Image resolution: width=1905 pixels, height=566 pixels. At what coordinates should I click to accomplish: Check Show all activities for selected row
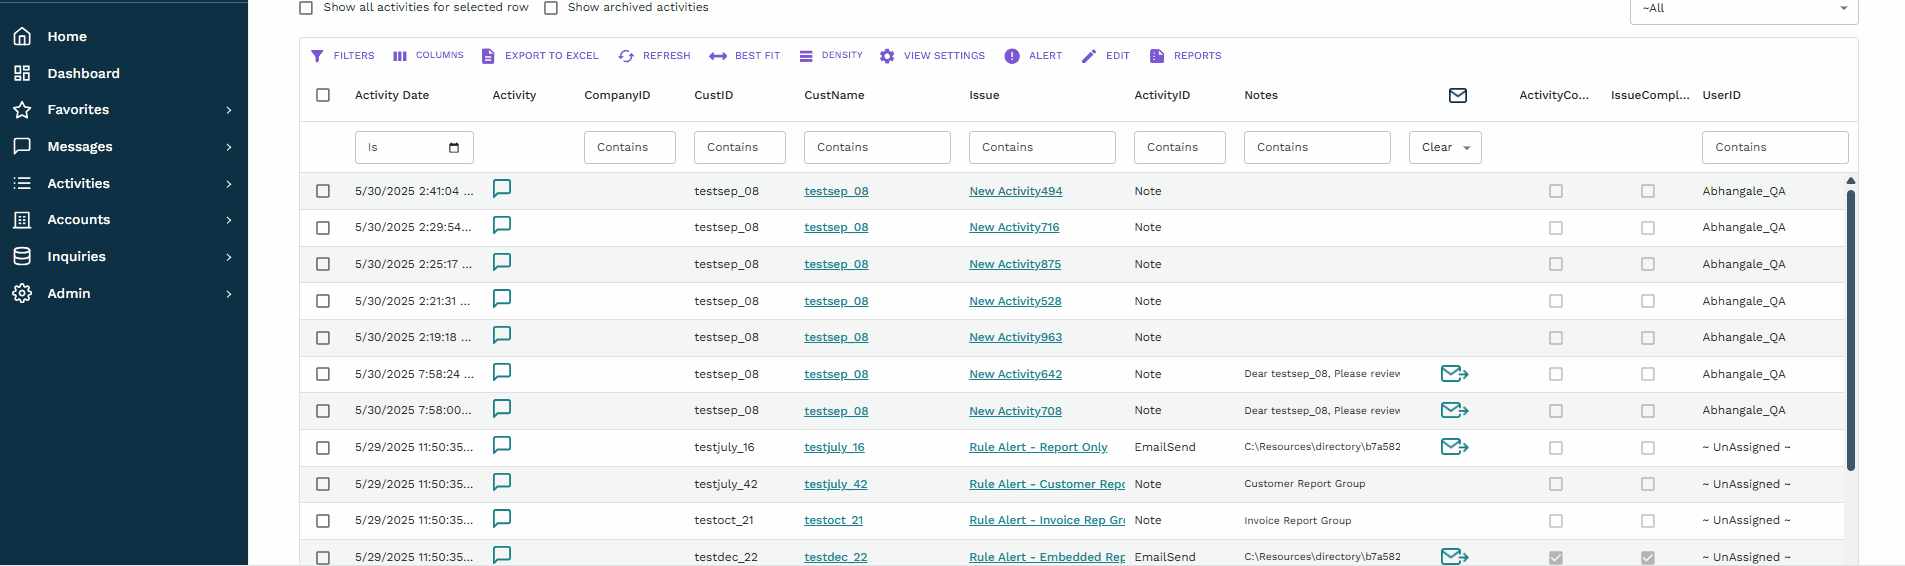(306, 8)
